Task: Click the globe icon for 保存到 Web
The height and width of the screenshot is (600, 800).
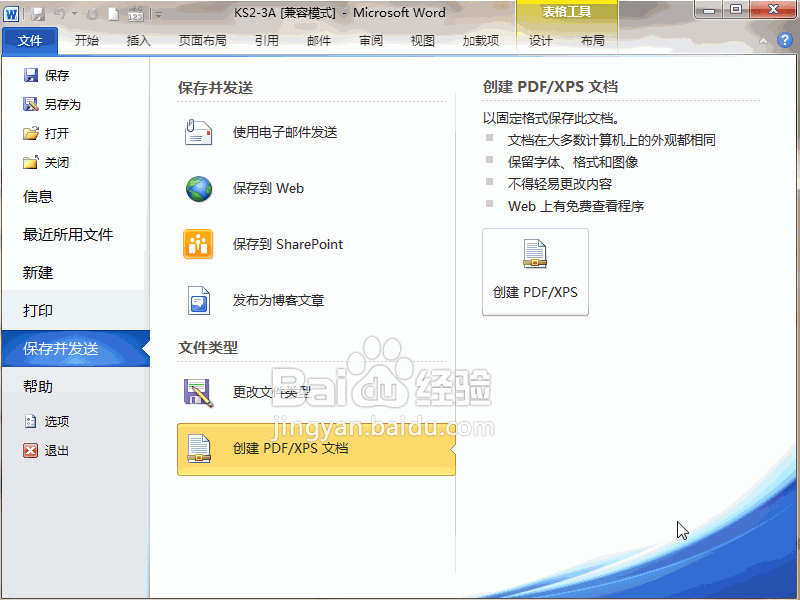Action: pyautogui.click(x=198, y=189)
